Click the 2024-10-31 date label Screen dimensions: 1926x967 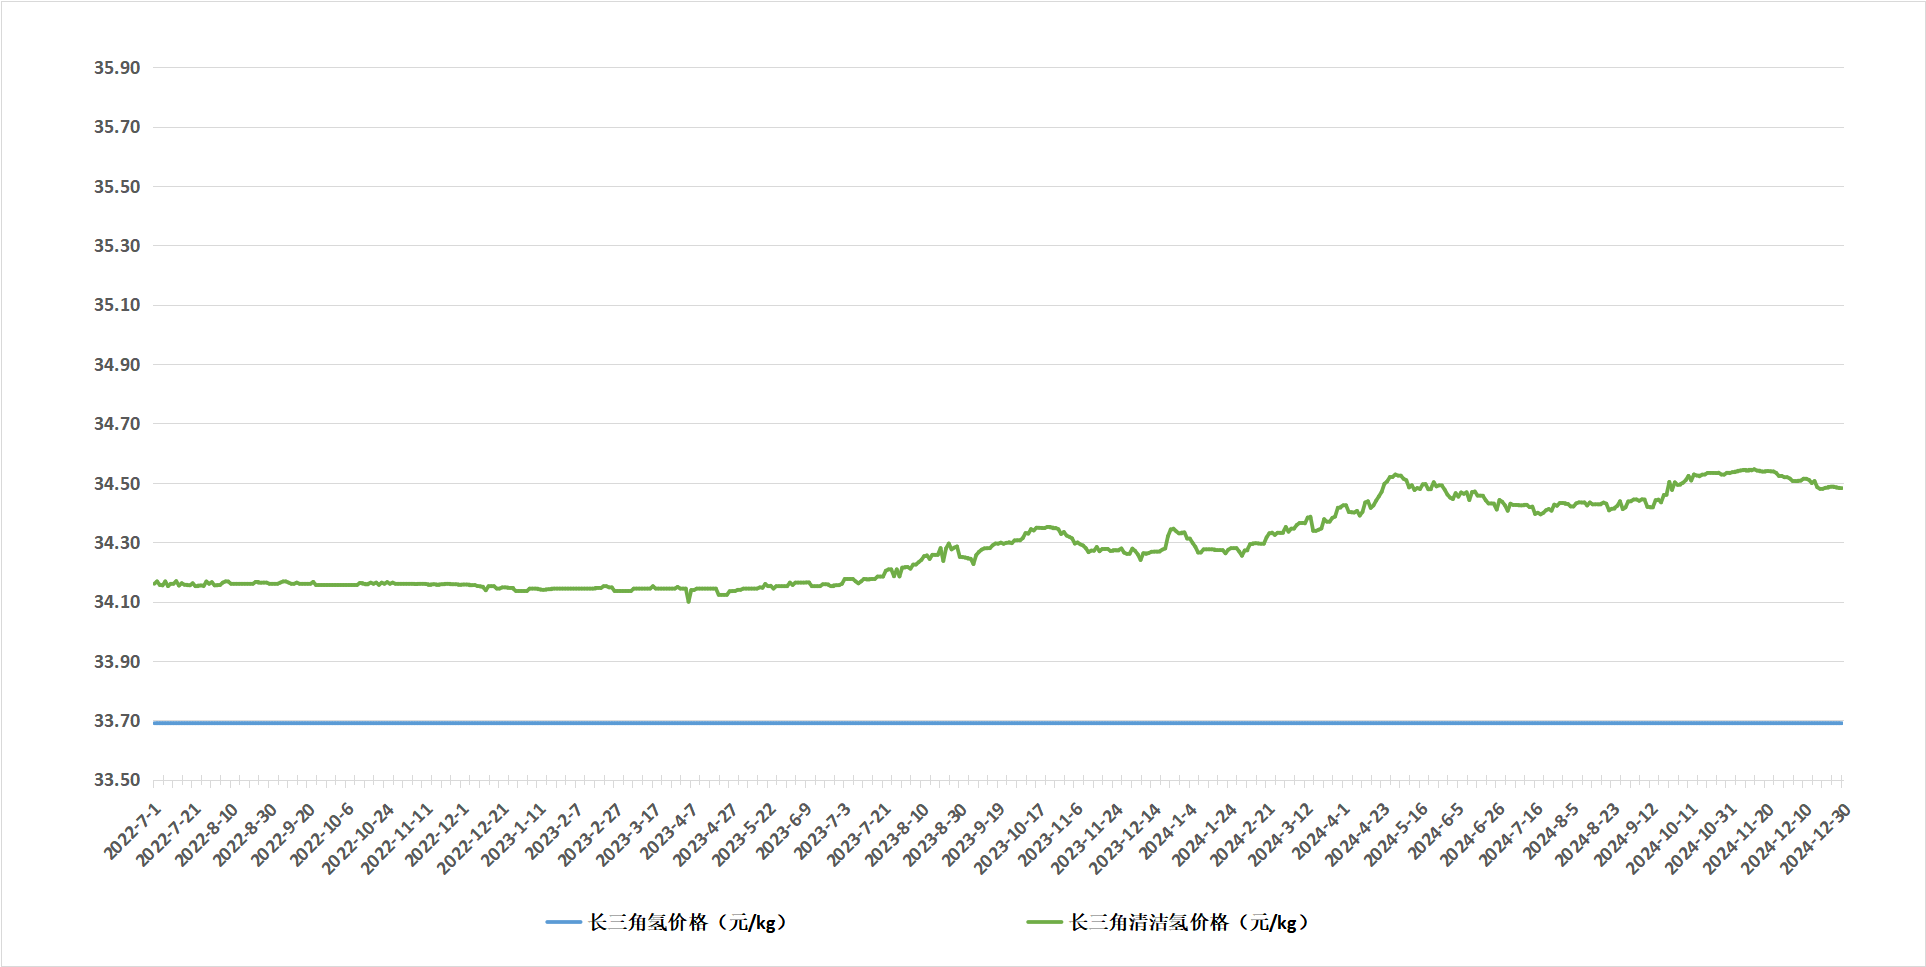[1701, 838]
